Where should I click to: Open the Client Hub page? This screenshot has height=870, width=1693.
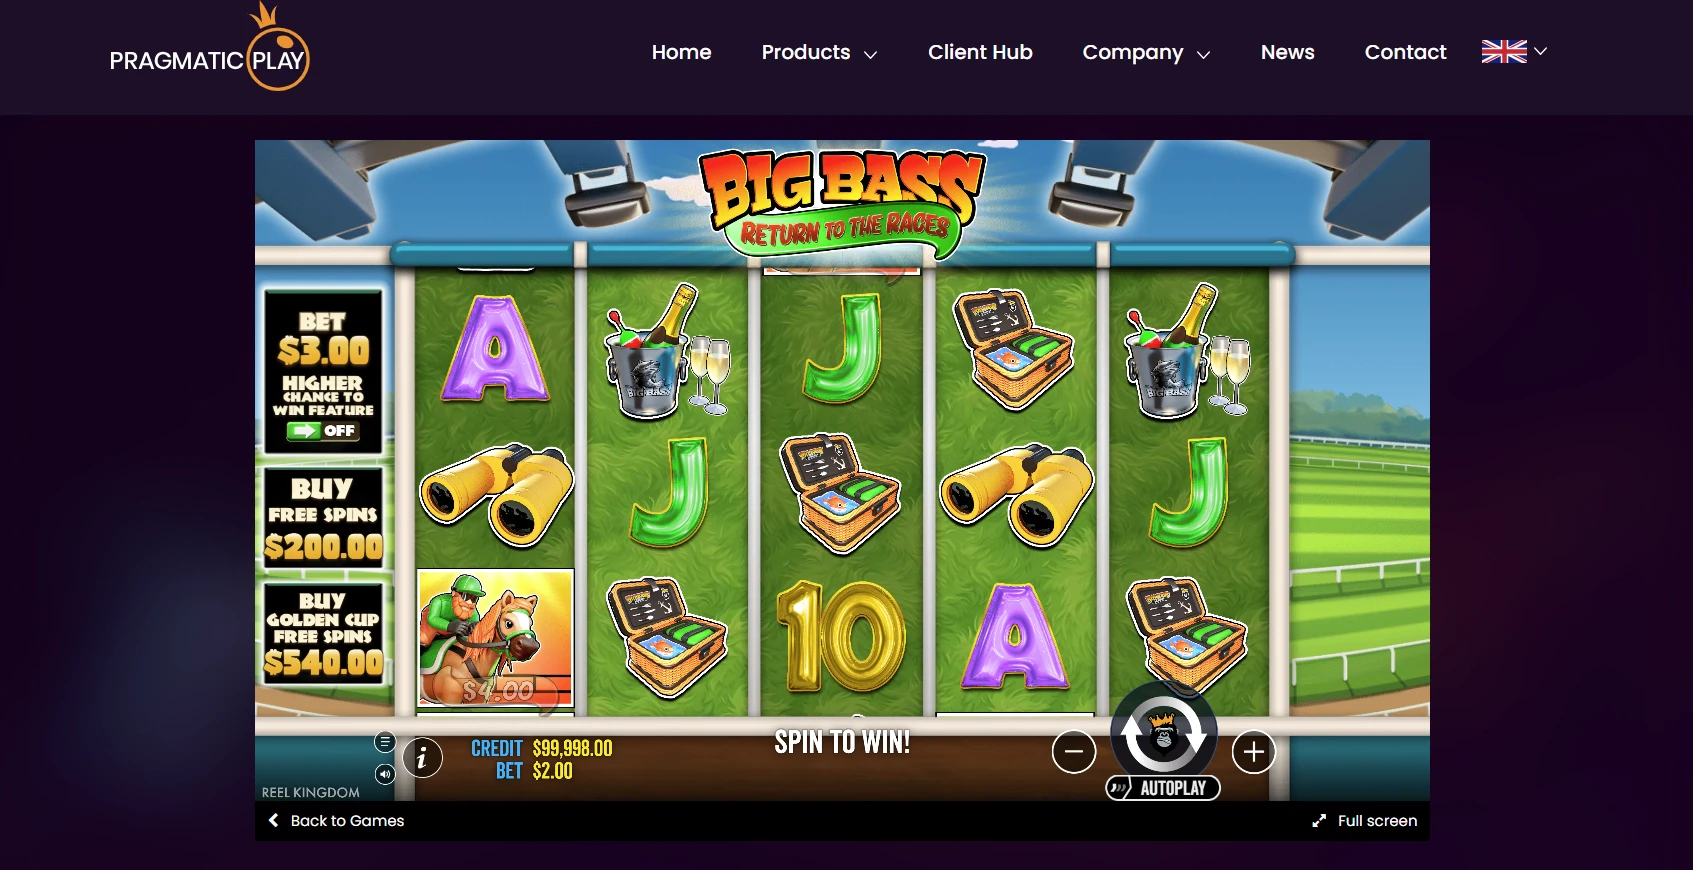coord(980,52)
